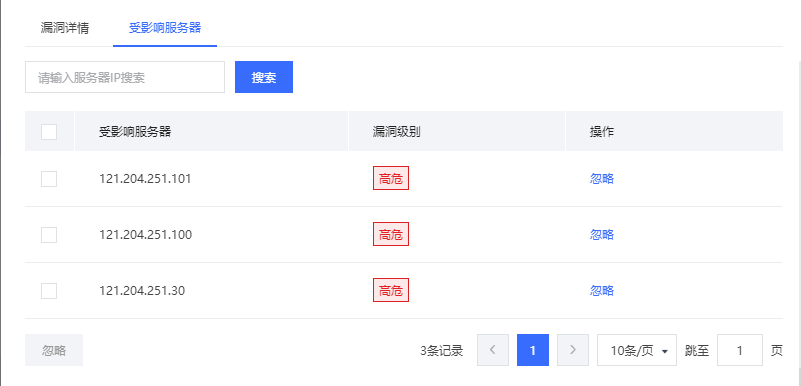Switch to 受影响服务器 tab

pyautogui.click(x=165, y=28)
